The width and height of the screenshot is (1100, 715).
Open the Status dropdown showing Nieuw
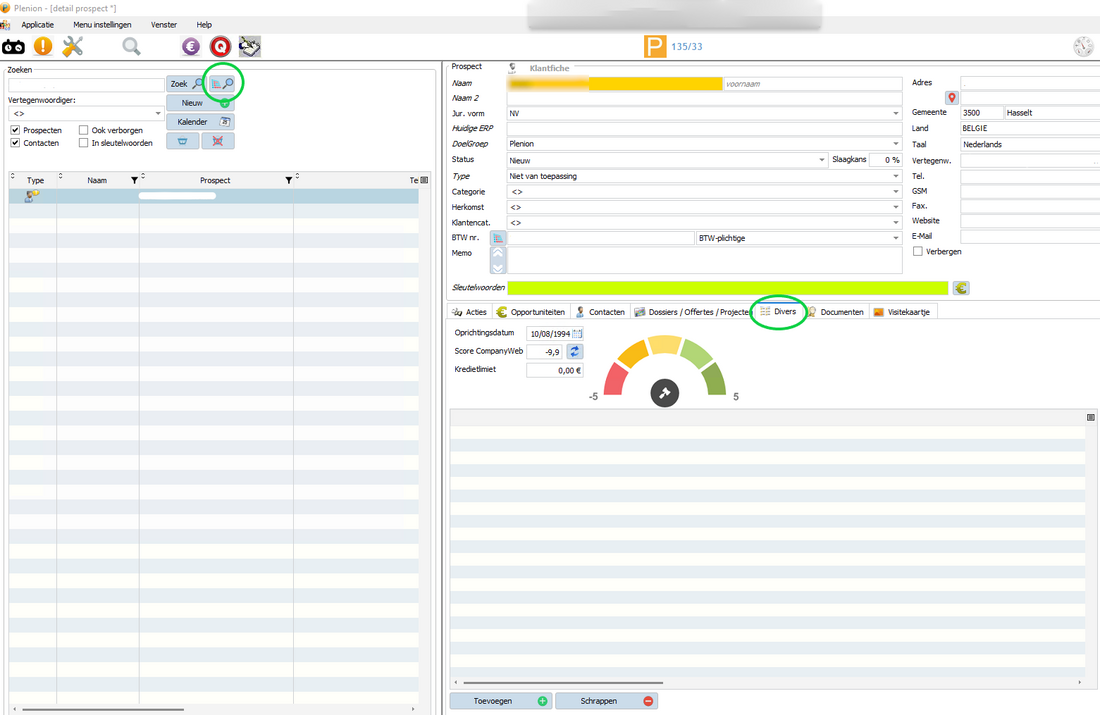tap(822, 160)
